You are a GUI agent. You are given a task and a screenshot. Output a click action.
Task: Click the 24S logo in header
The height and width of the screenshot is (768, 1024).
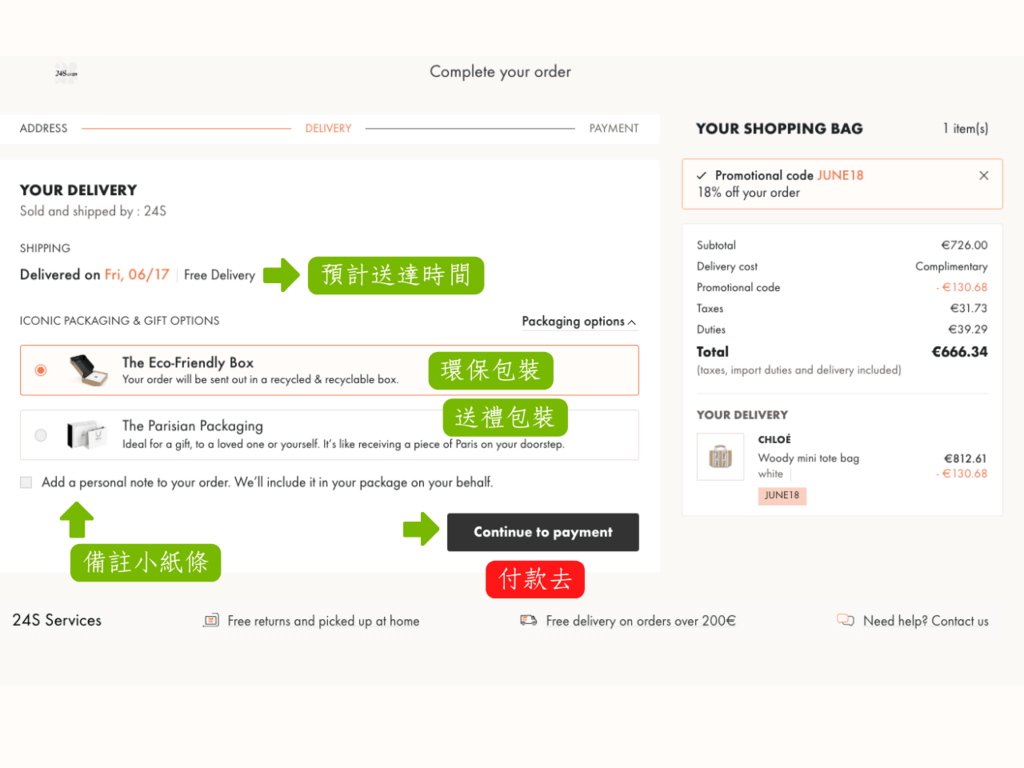[x=66, y=73]
